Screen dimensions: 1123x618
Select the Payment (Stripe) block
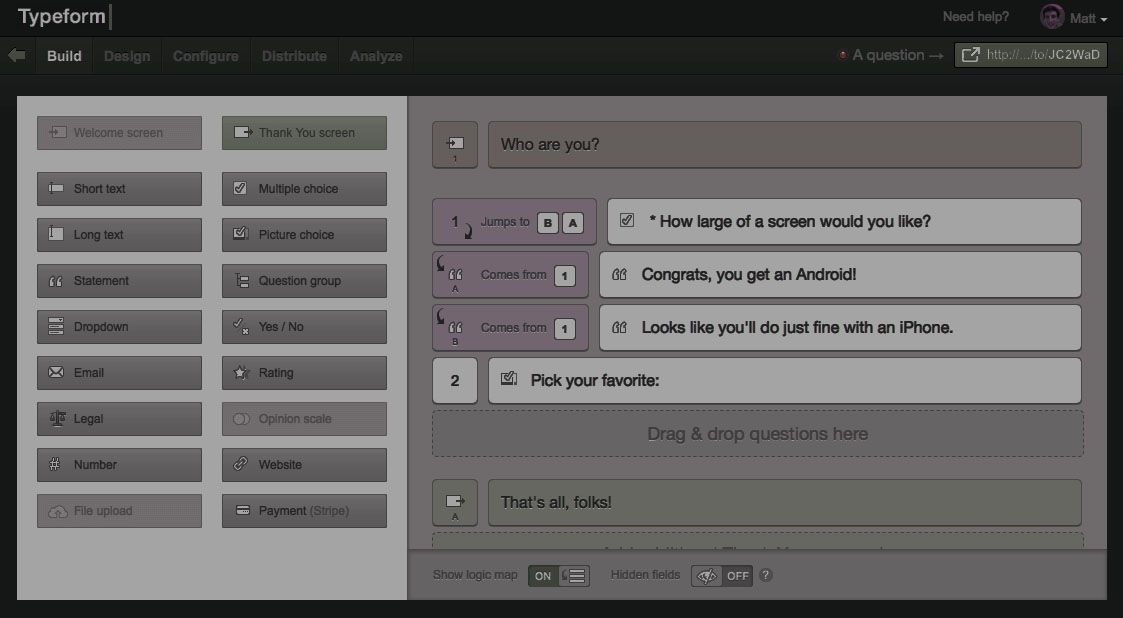(303, 510)
